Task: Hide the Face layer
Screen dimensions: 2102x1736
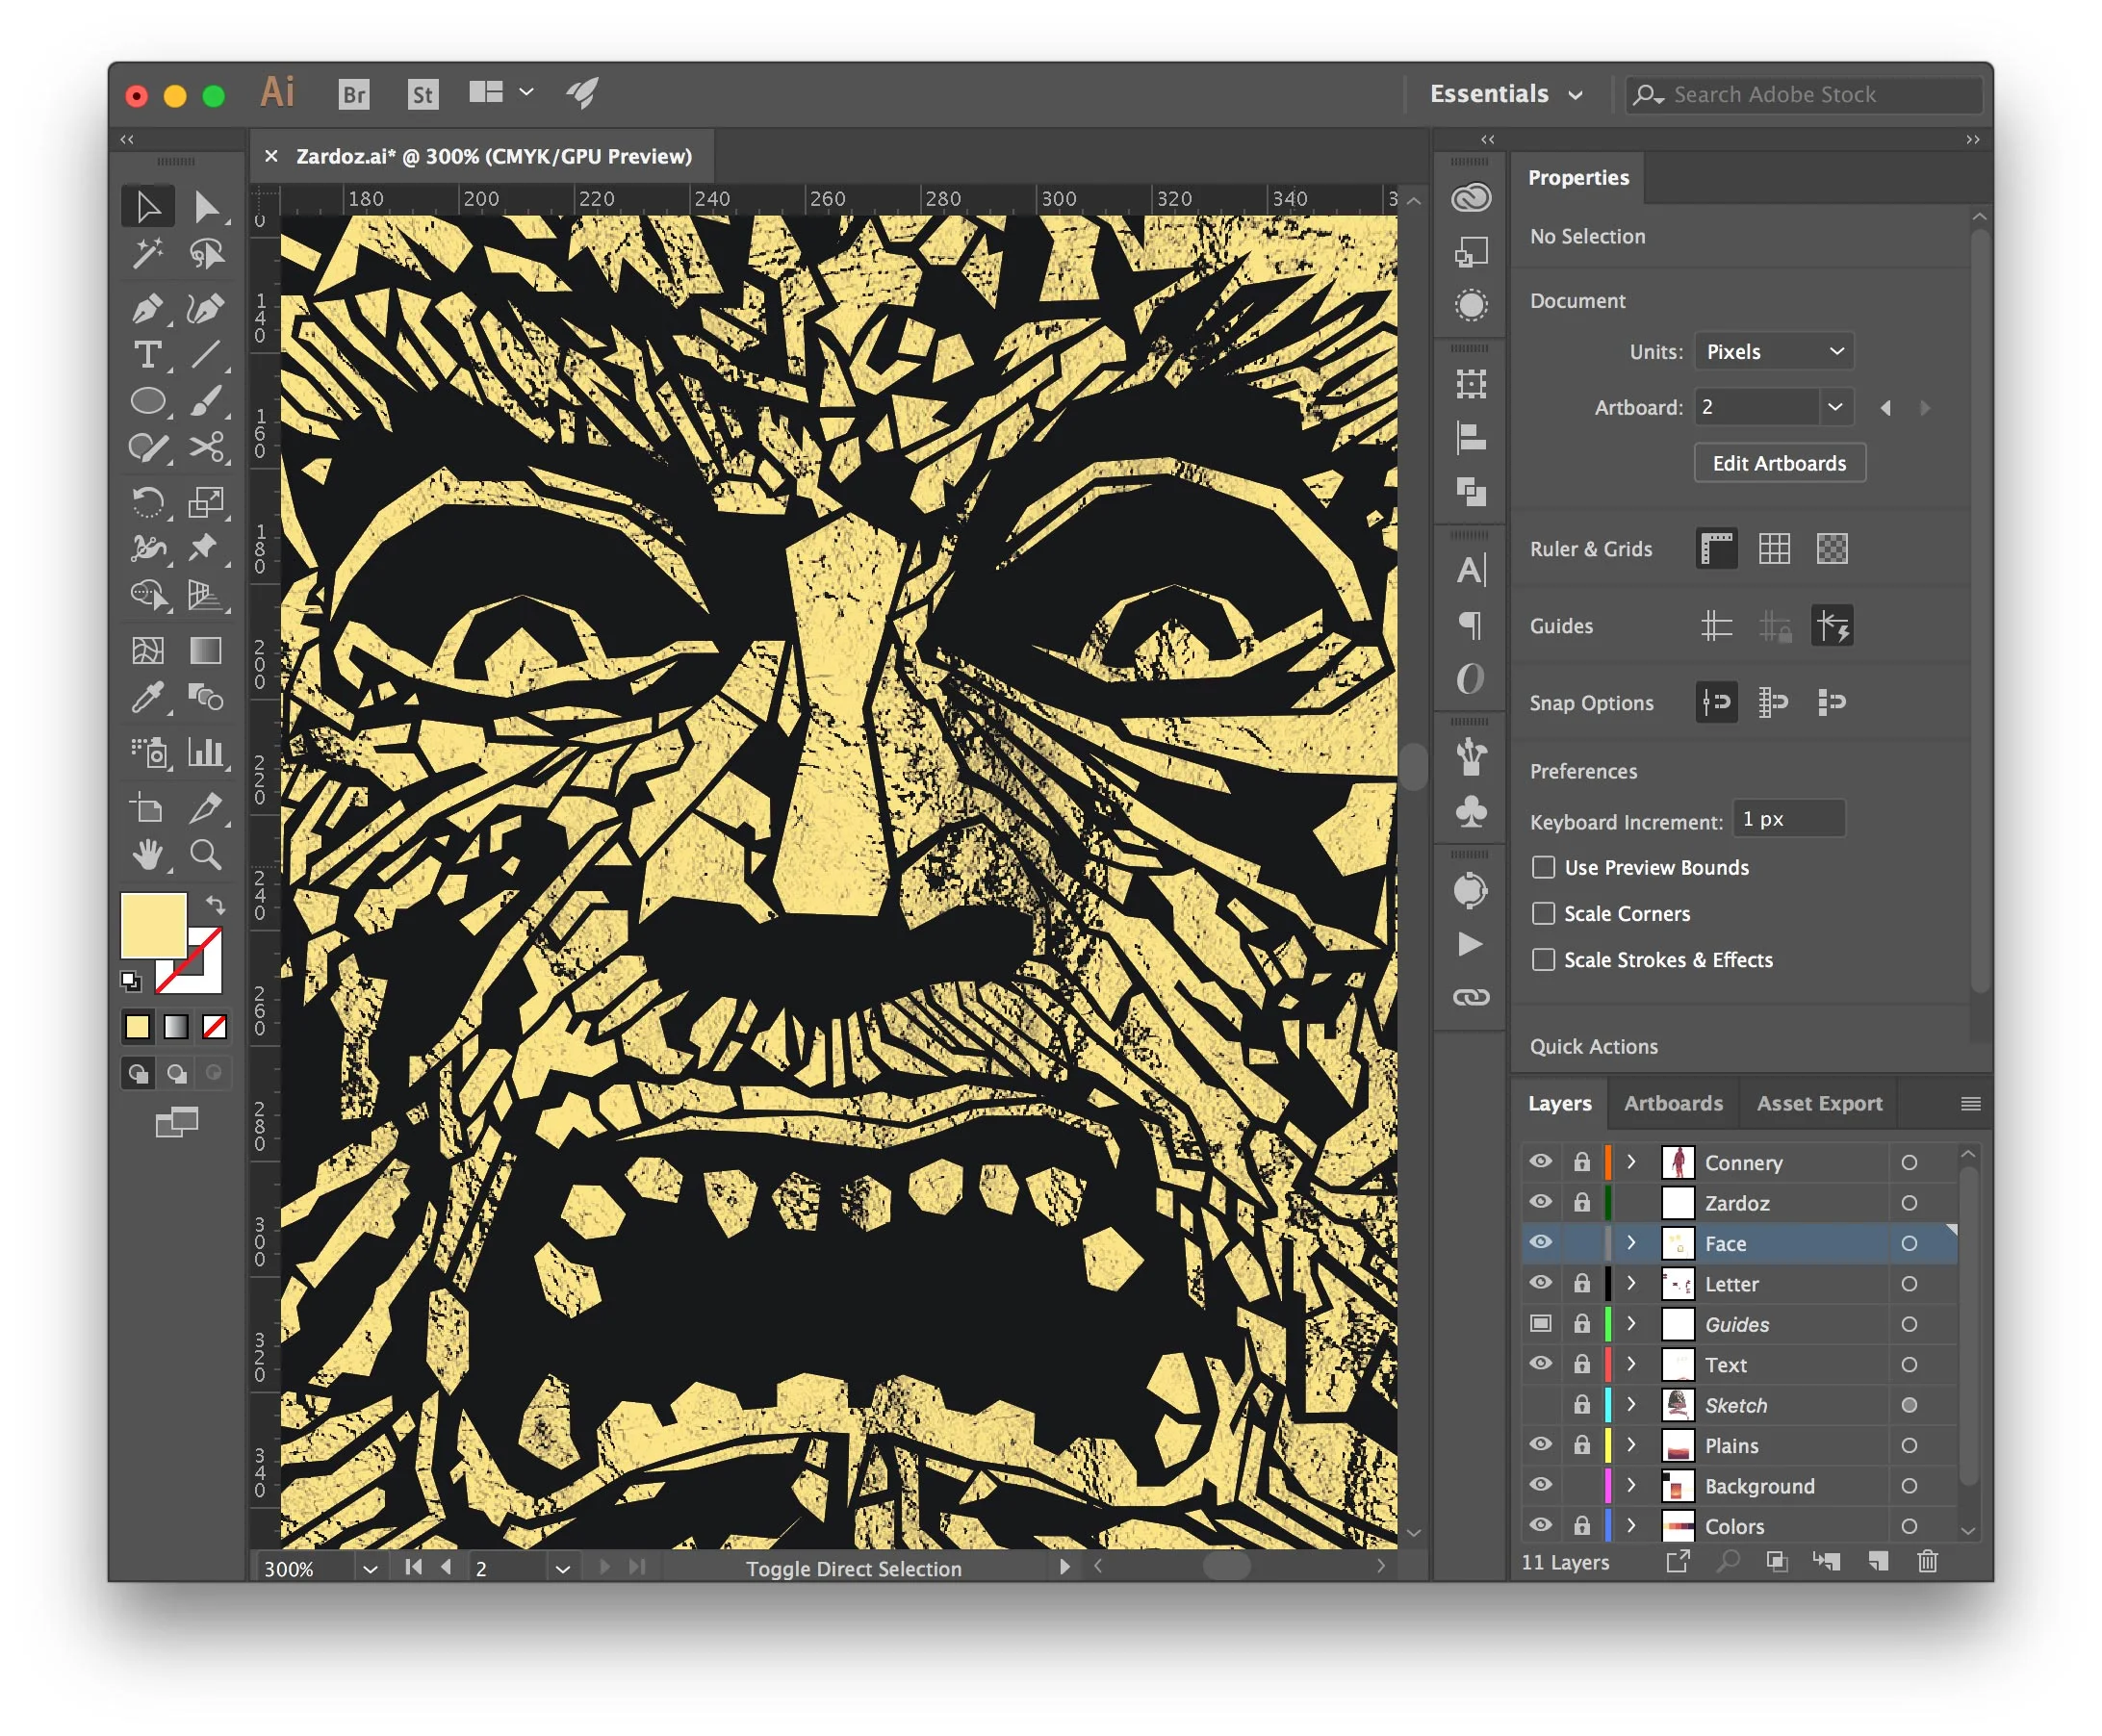Action: 1540,1242
